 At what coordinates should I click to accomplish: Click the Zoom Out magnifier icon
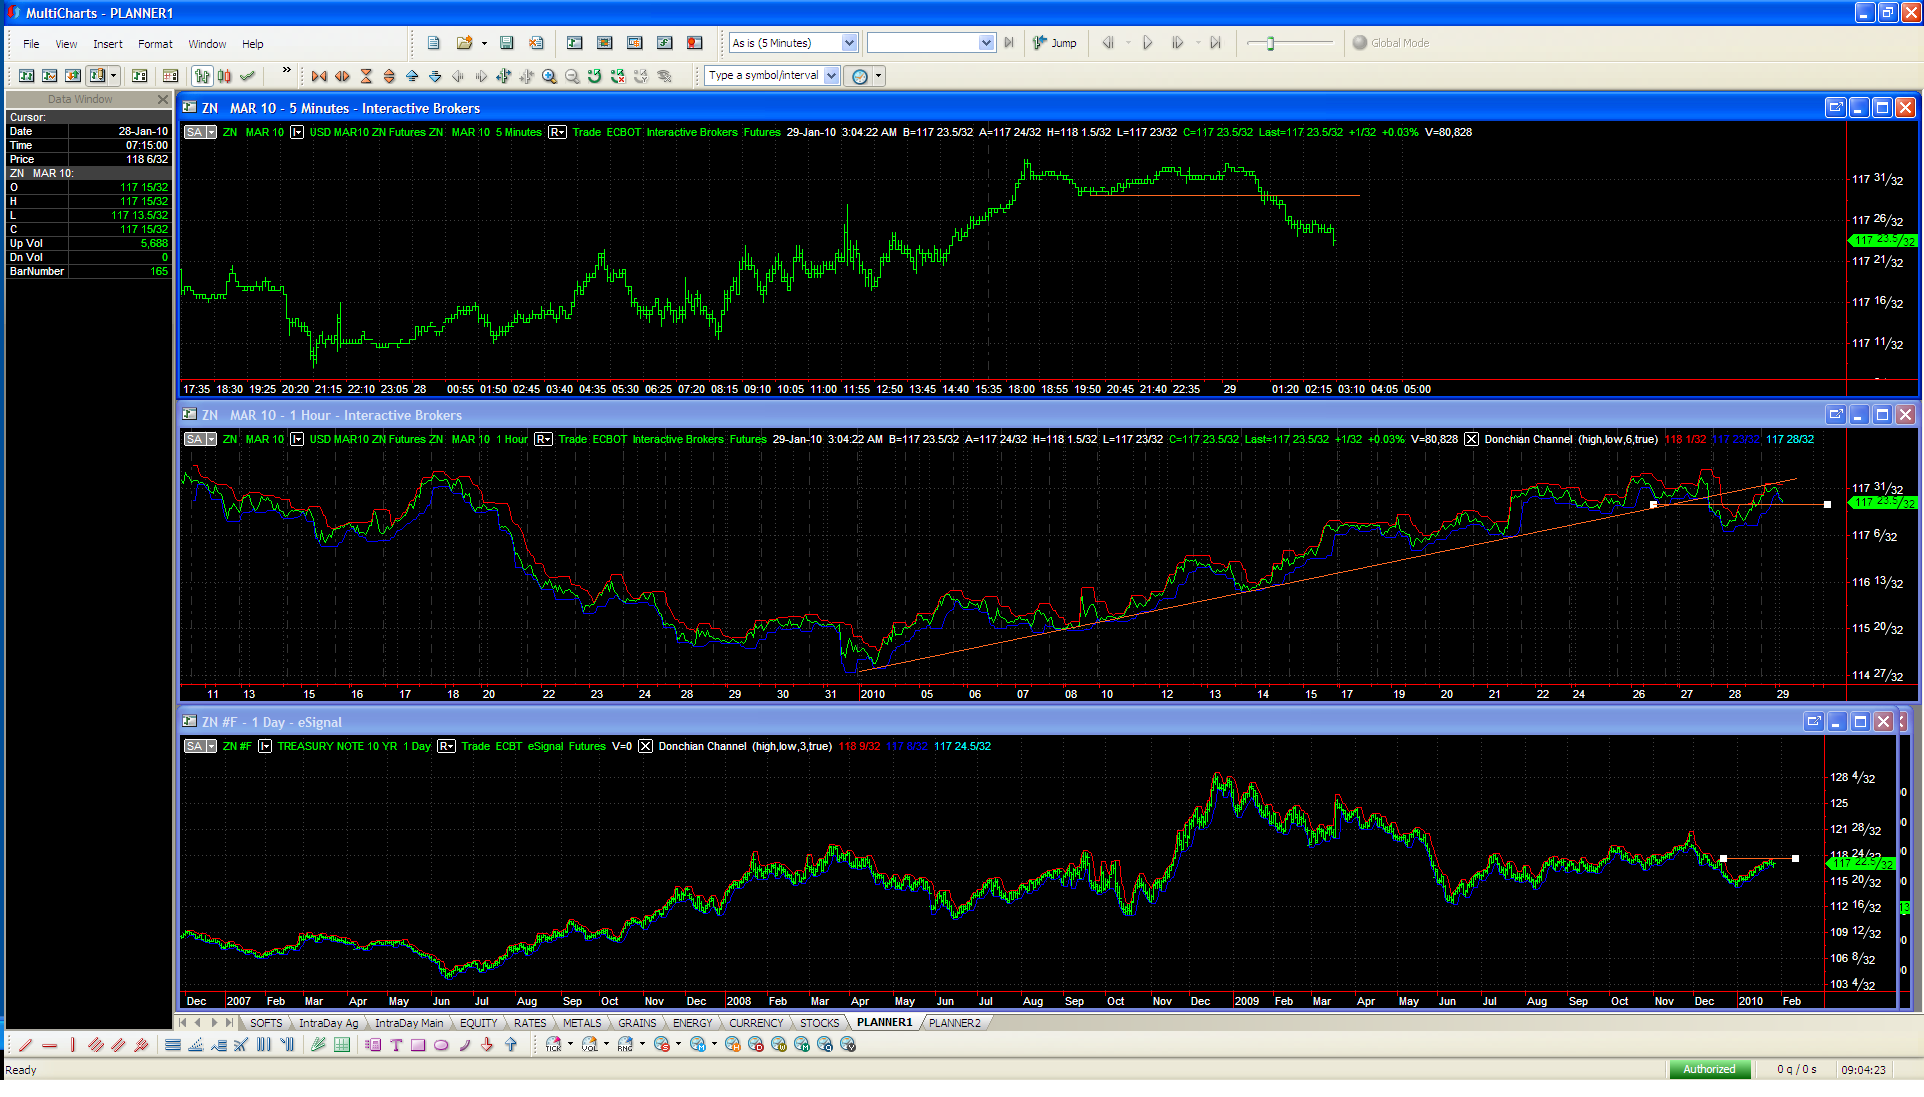[572, 76]
